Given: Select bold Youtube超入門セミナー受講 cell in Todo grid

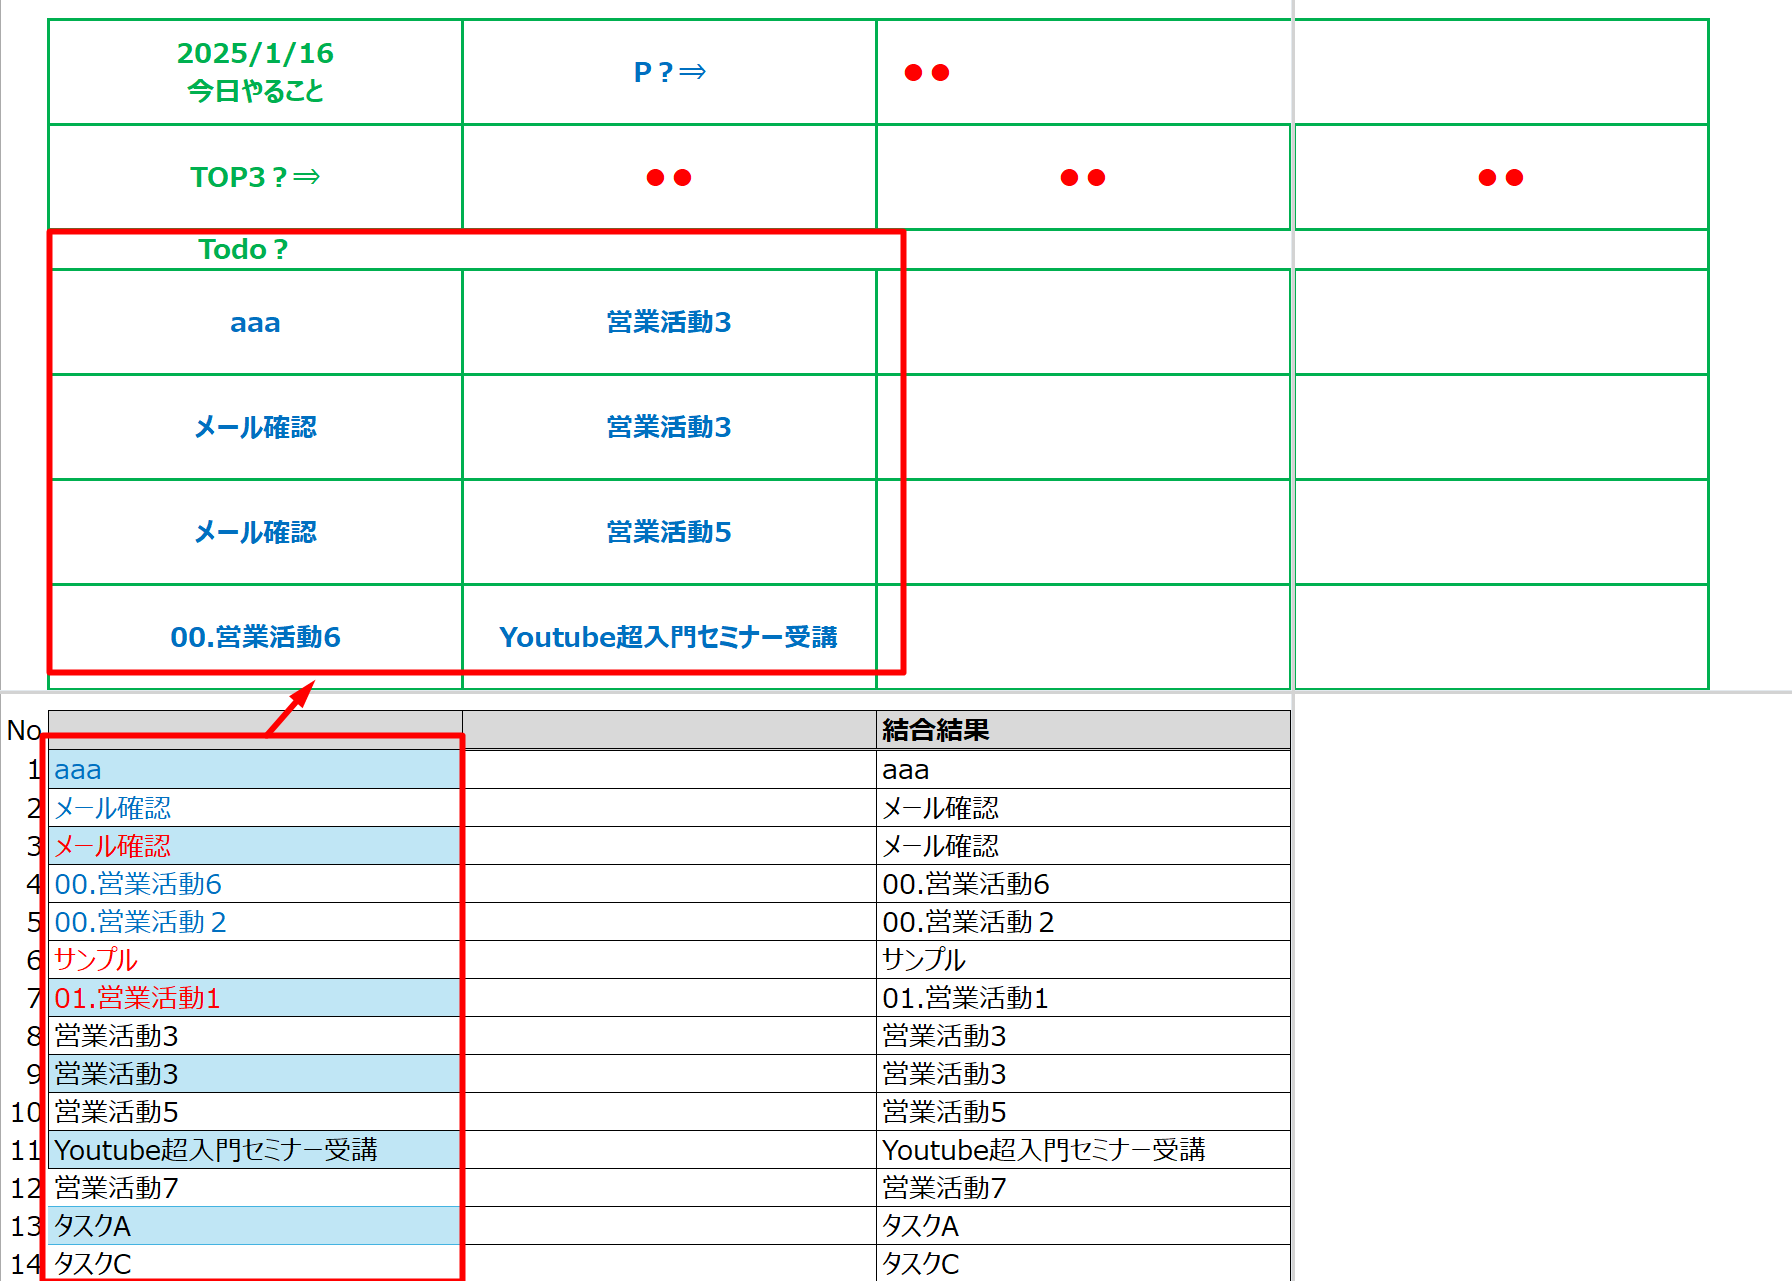Looking at the screenshot, I should (669, 637).
